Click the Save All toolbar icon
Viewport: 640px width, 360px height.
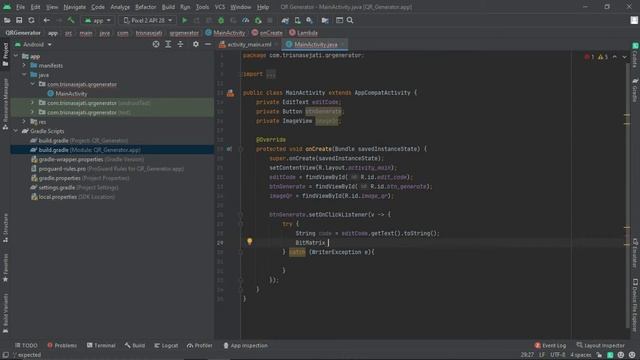[x=19, y=20]
